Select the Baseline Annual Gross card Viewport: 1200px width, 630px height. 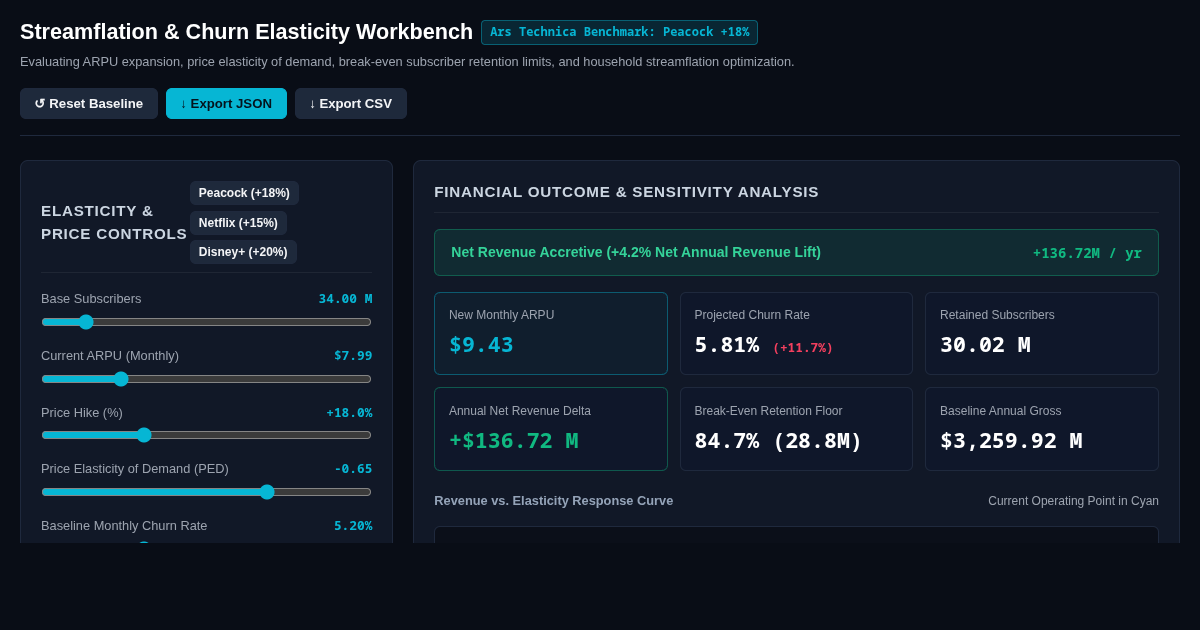click(1042, 429)
